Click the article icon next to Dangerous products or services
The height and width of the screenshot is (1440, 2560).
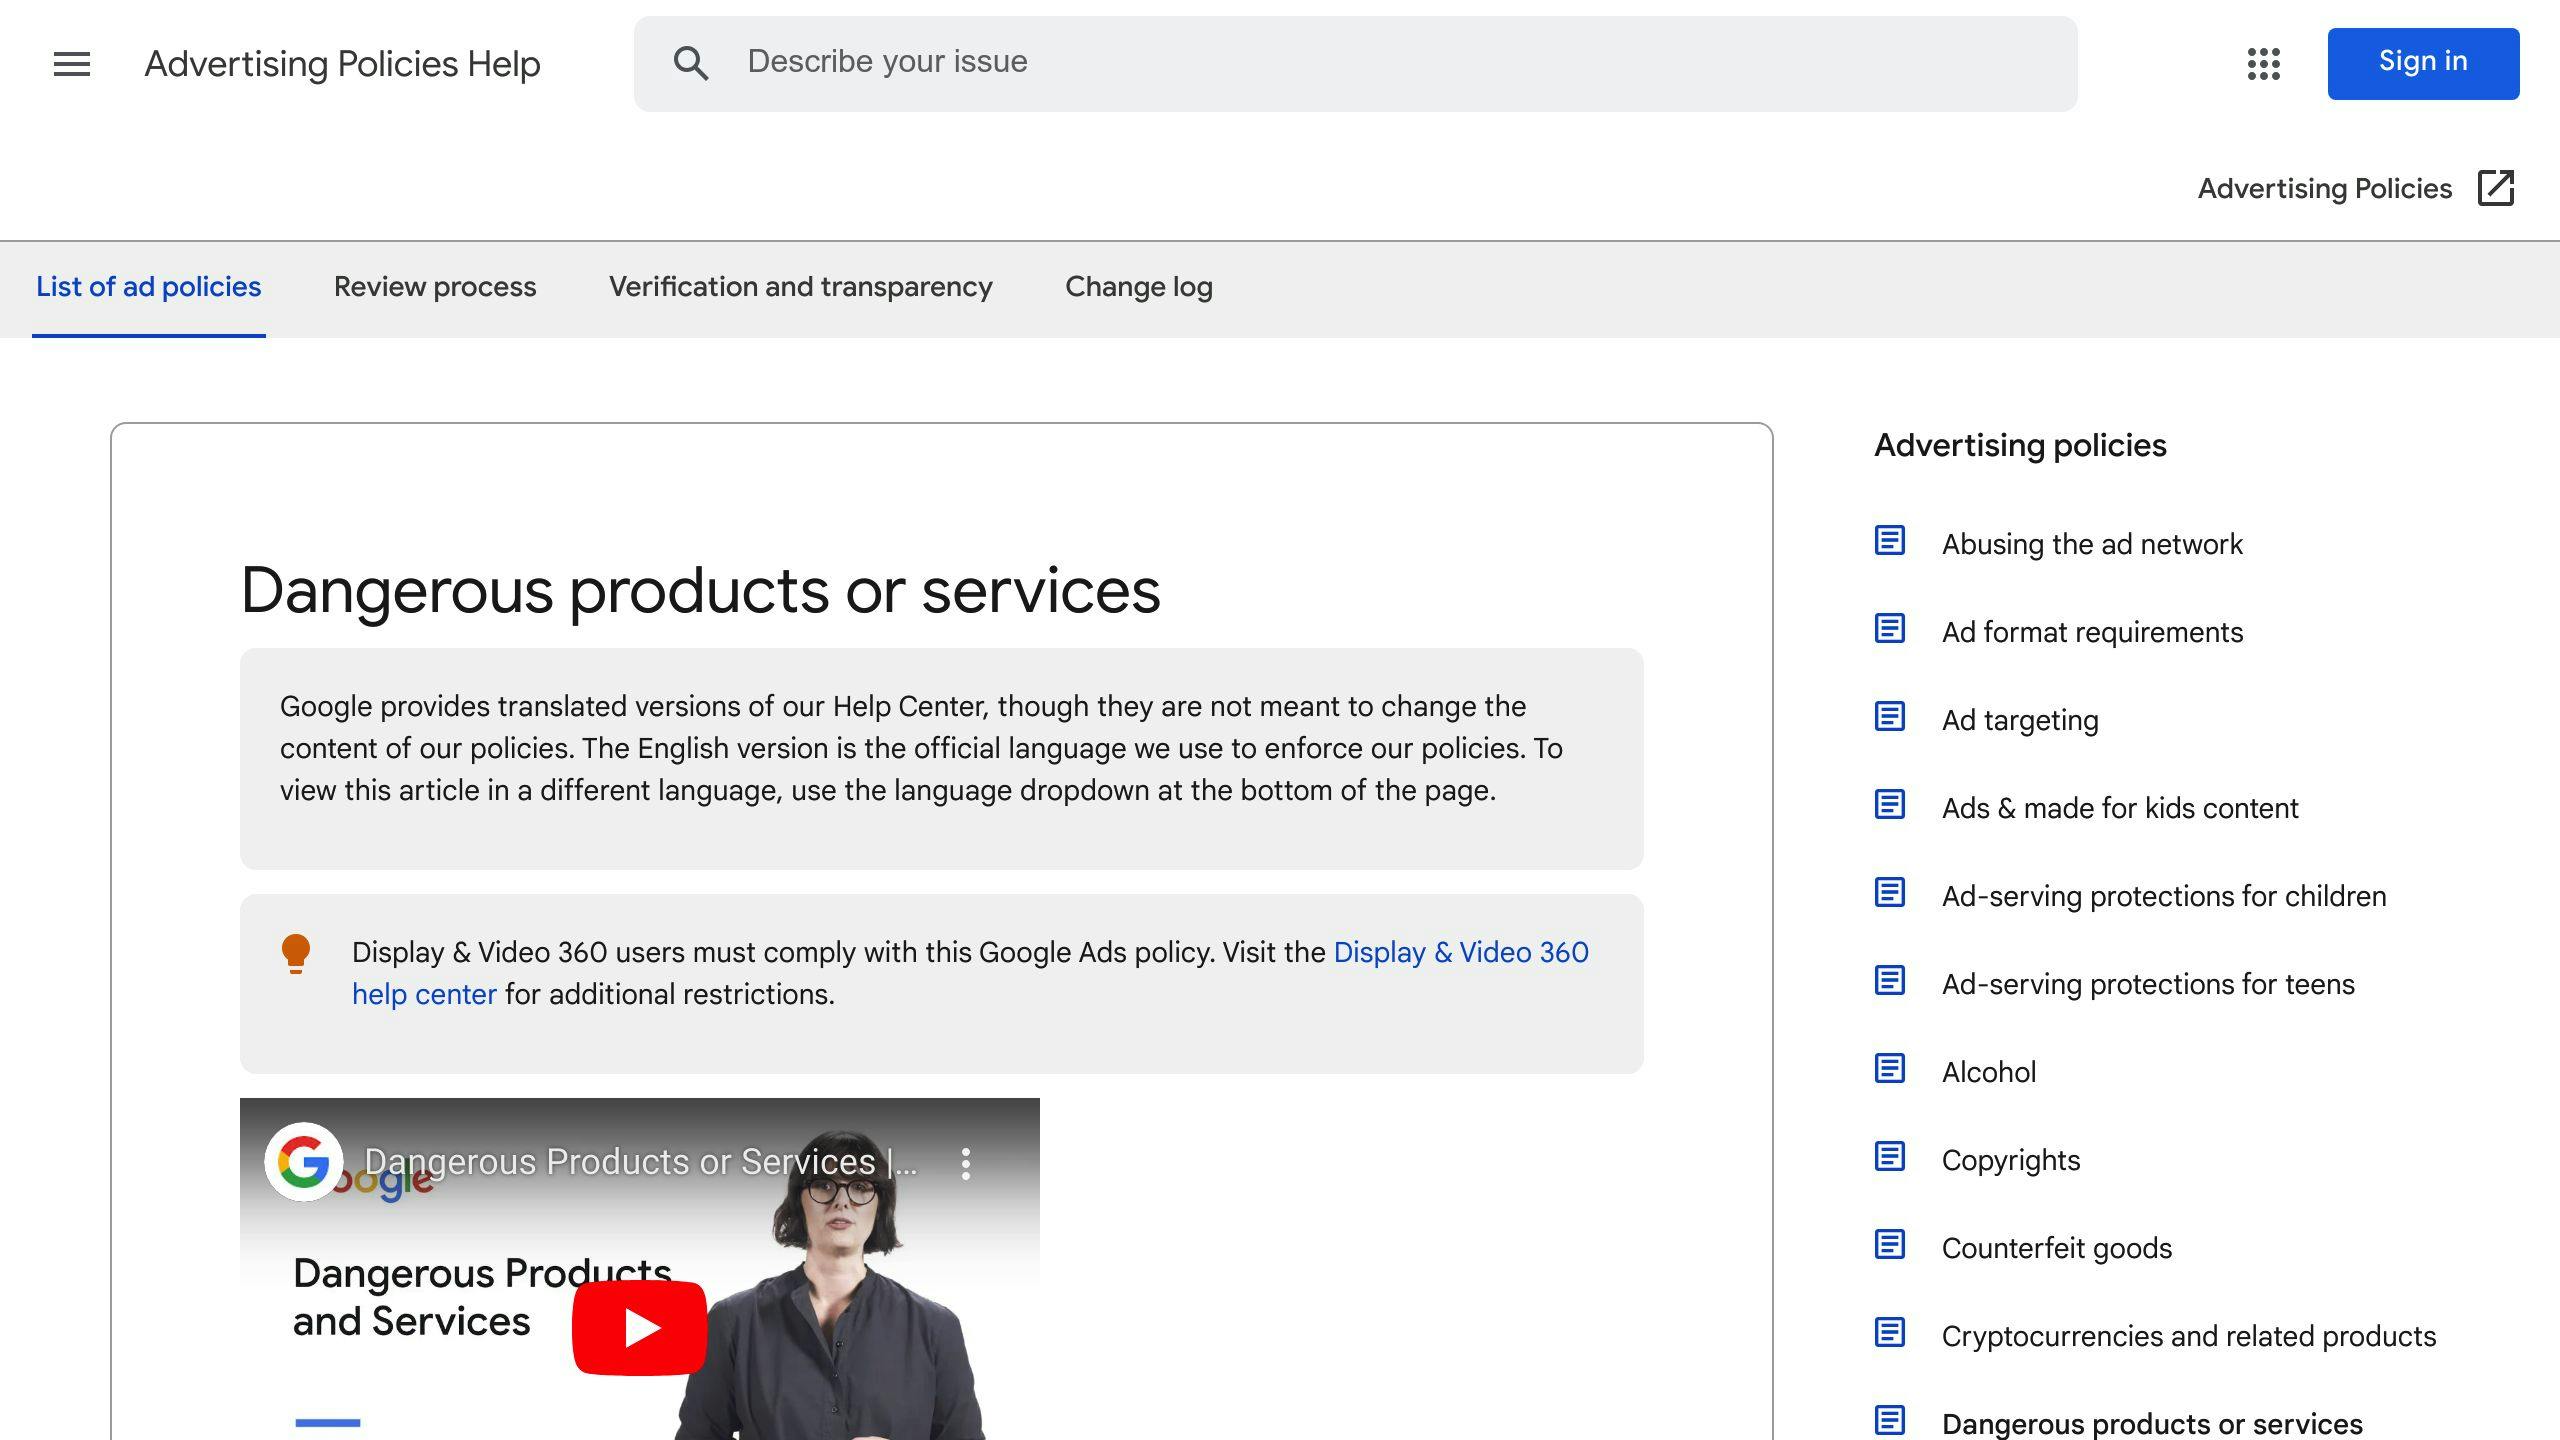click(x=1889, y=1421)
